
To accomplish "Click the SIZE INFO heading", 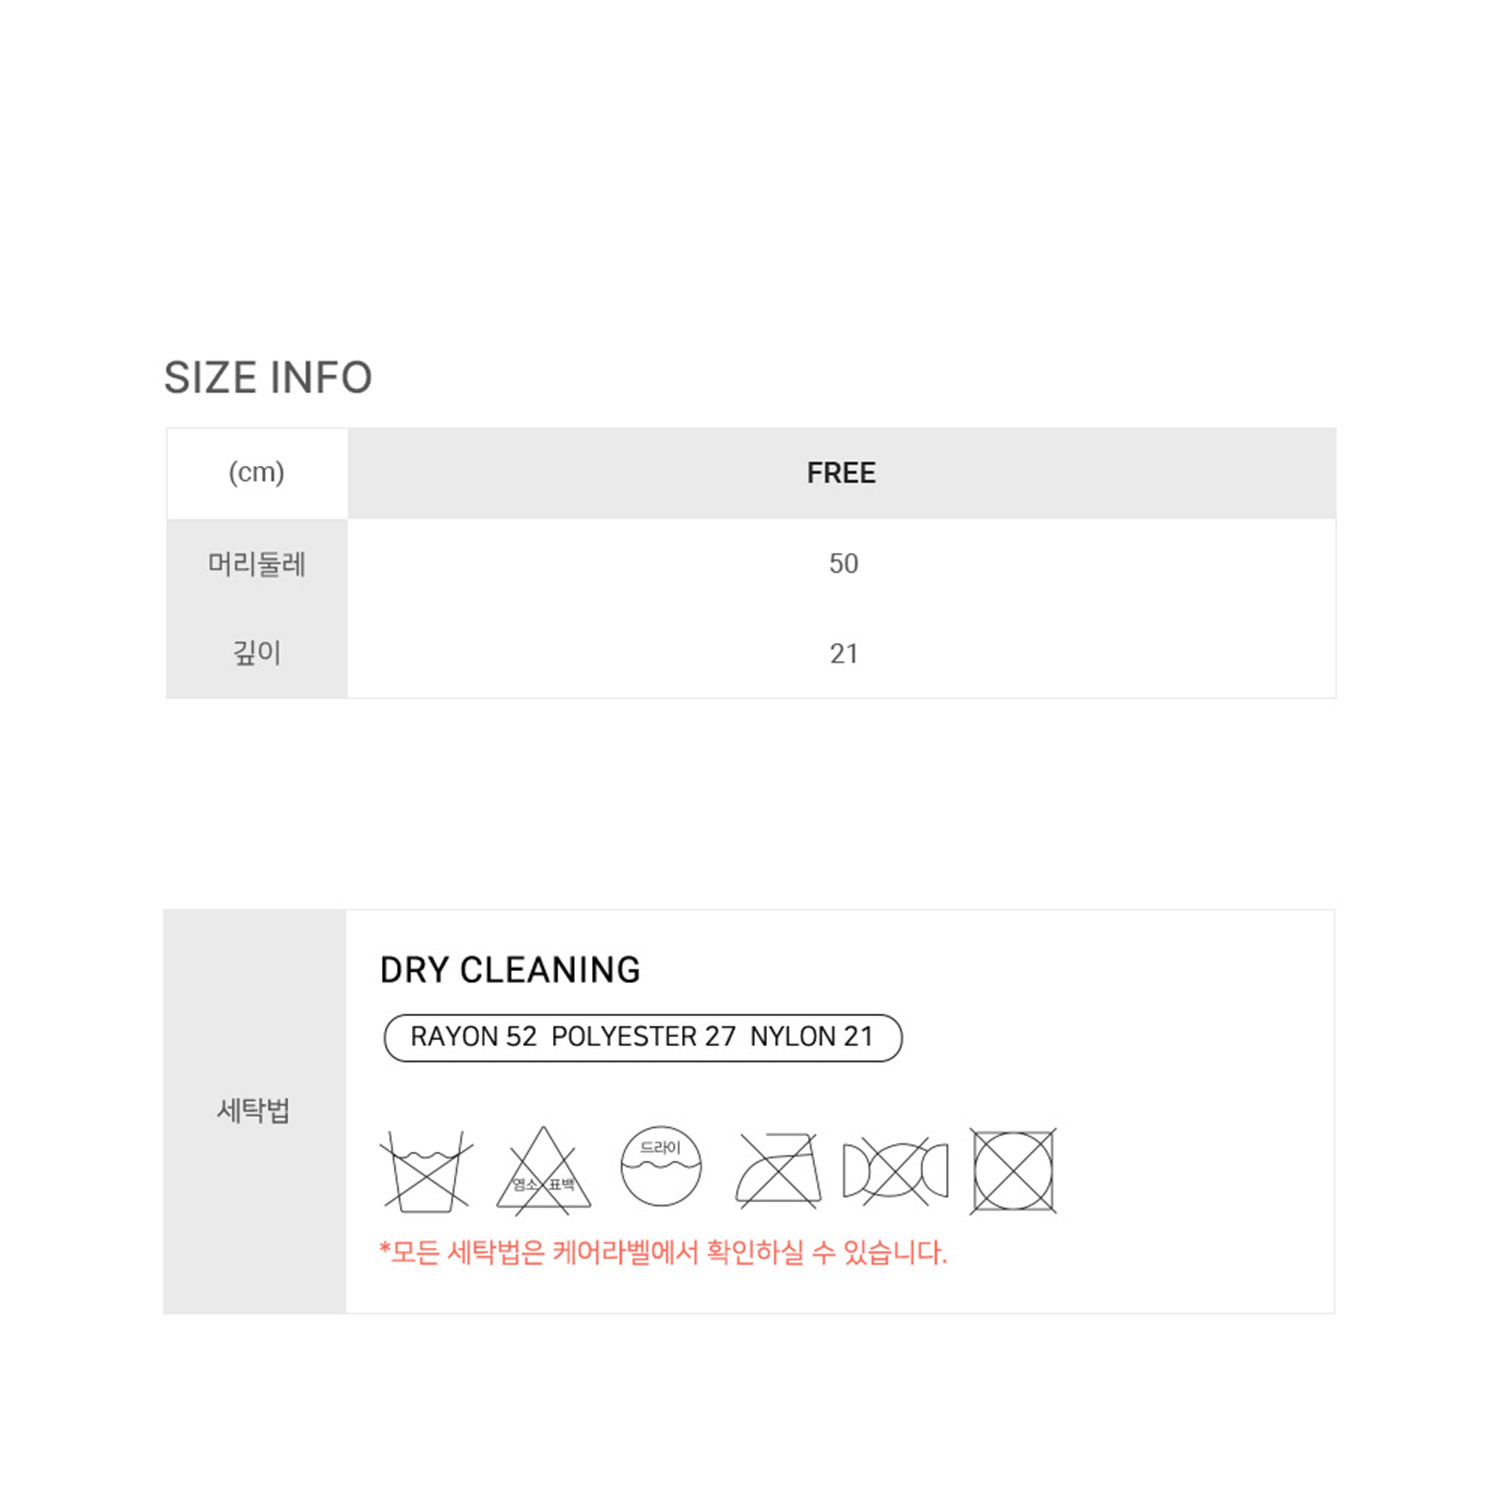I will (268, 378).
